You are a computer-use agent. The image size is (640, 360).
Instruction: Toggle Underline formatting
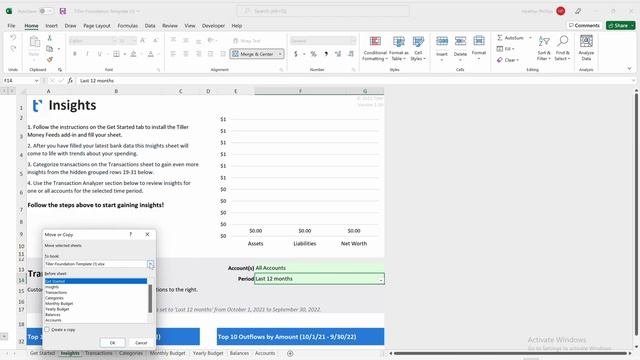pyautogui.click(x=99, y=54)
